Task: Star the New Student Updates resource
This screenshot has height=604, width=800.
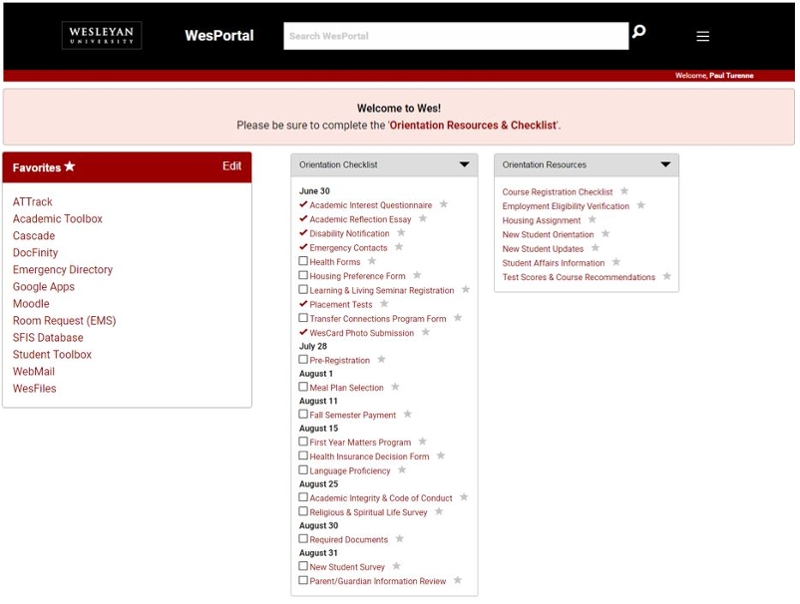Action: [x=595, y=248]
